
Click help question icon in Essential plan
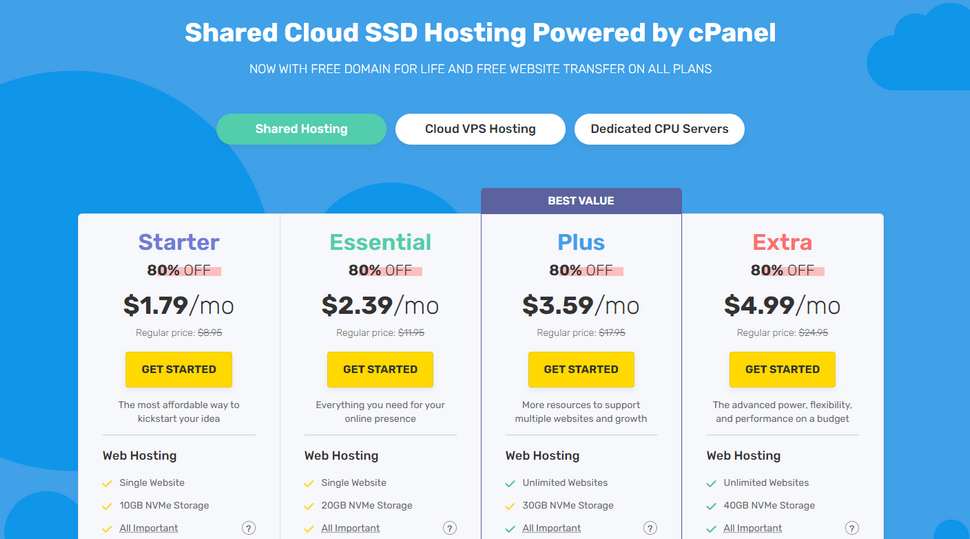[450, 528]
